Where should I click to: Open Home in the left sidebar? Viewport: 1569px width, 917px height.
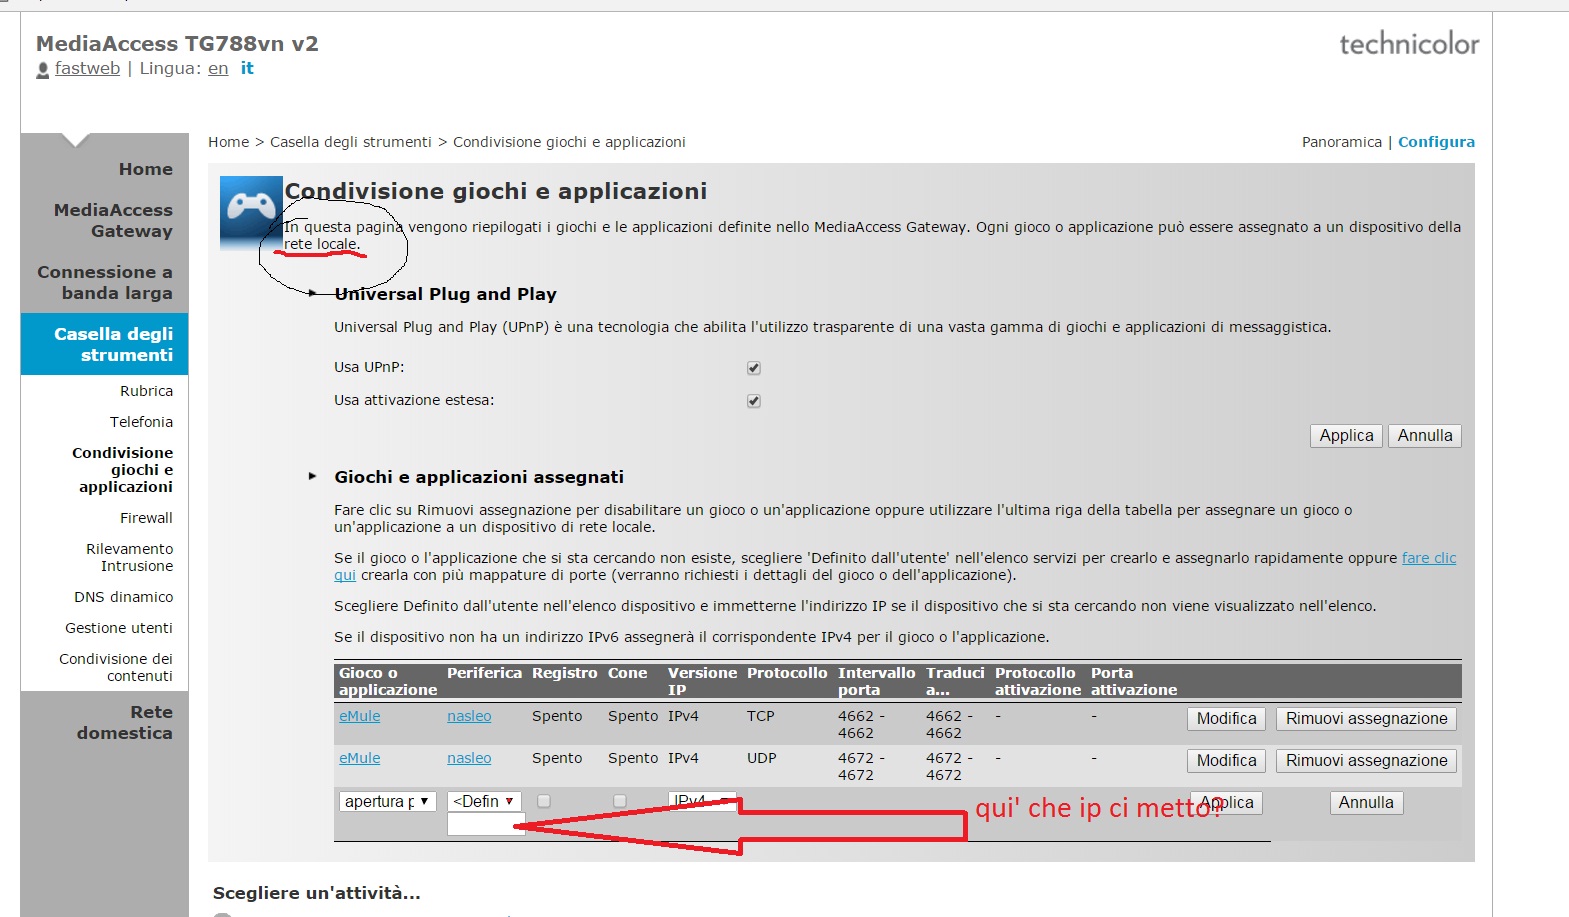click(x=145, y=169)
